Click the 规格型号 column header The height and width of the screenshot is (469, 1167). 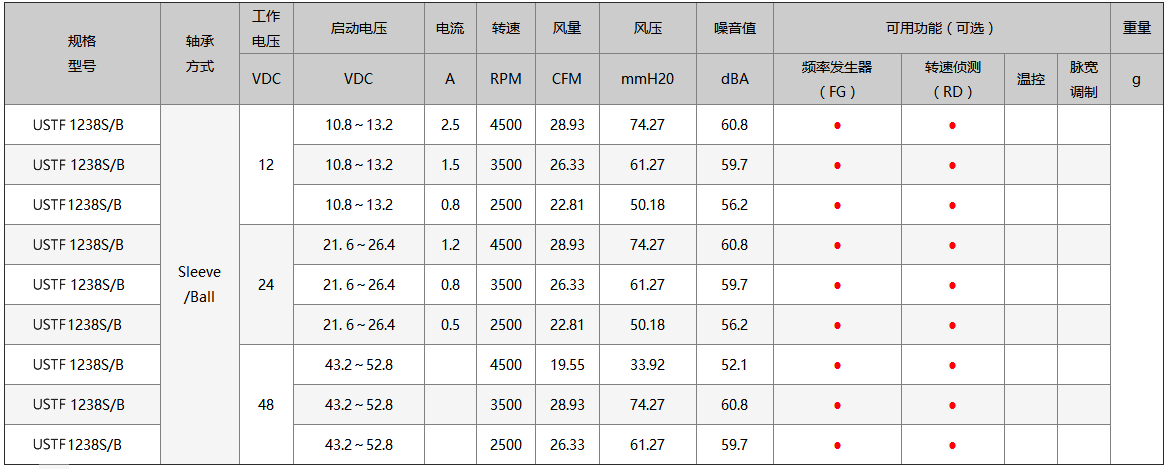[82, 54]
